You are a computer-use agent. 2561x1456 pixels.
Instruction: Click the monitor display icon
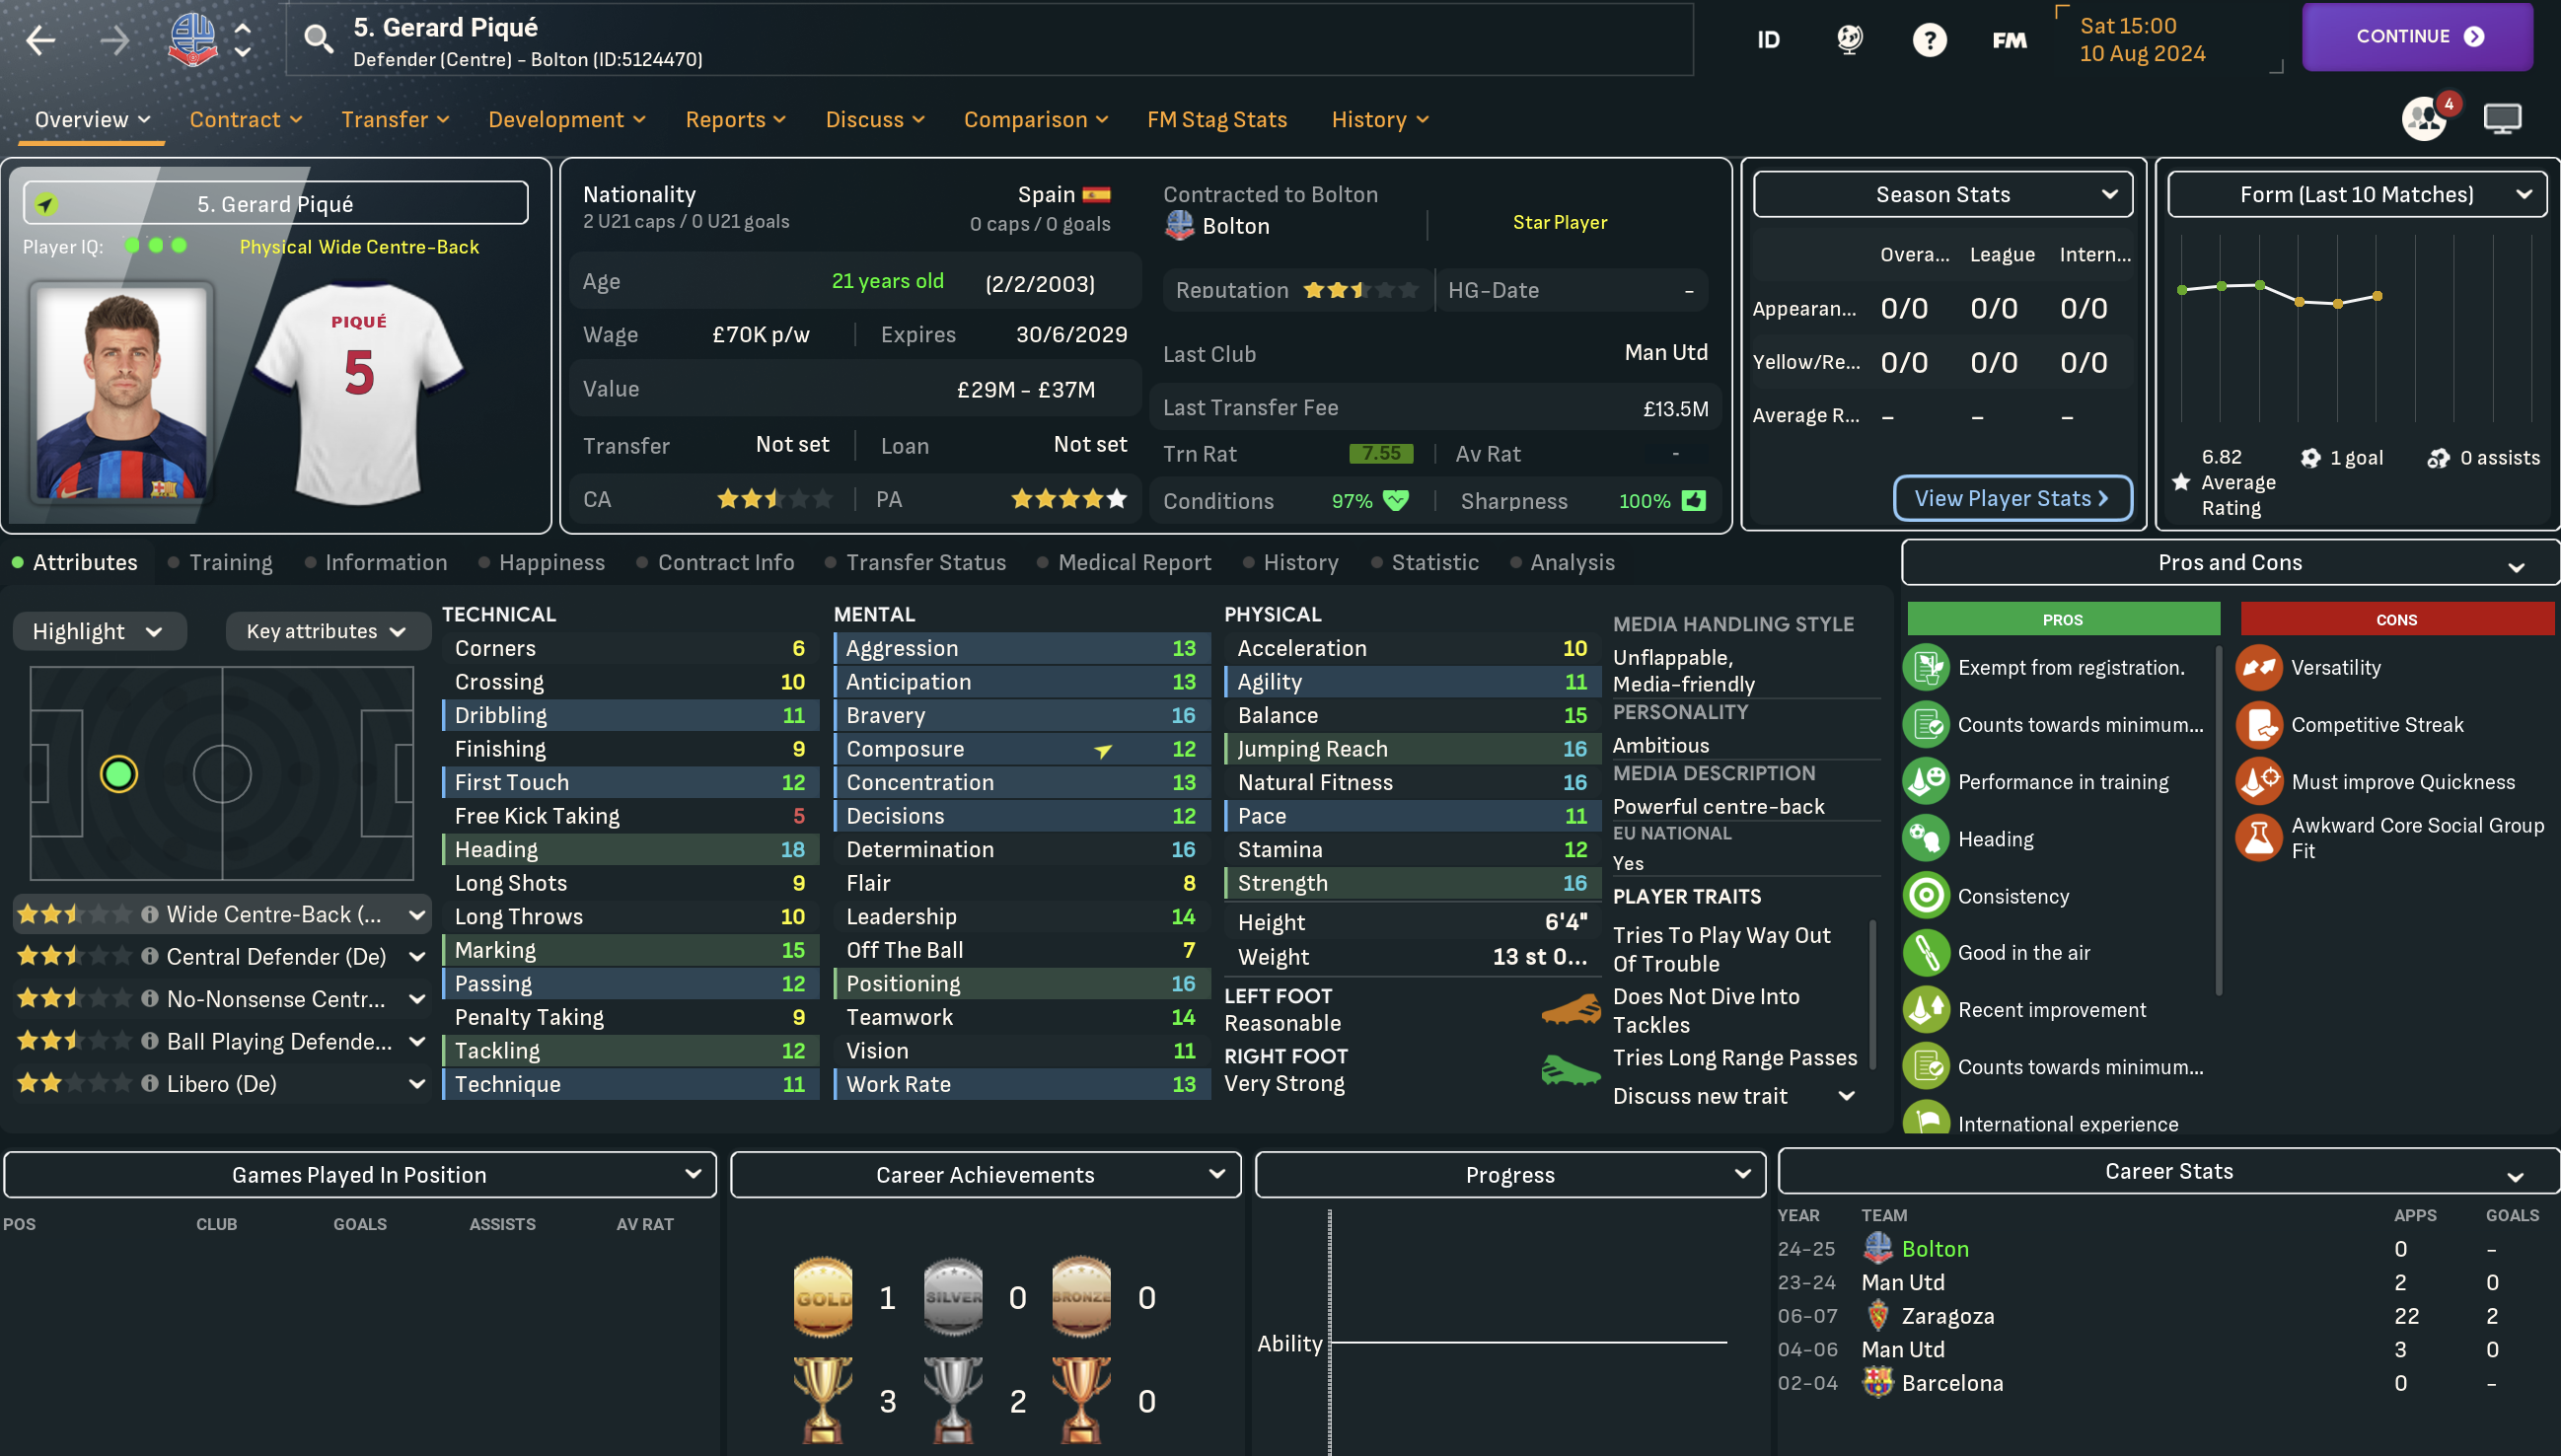(2502, 119)
